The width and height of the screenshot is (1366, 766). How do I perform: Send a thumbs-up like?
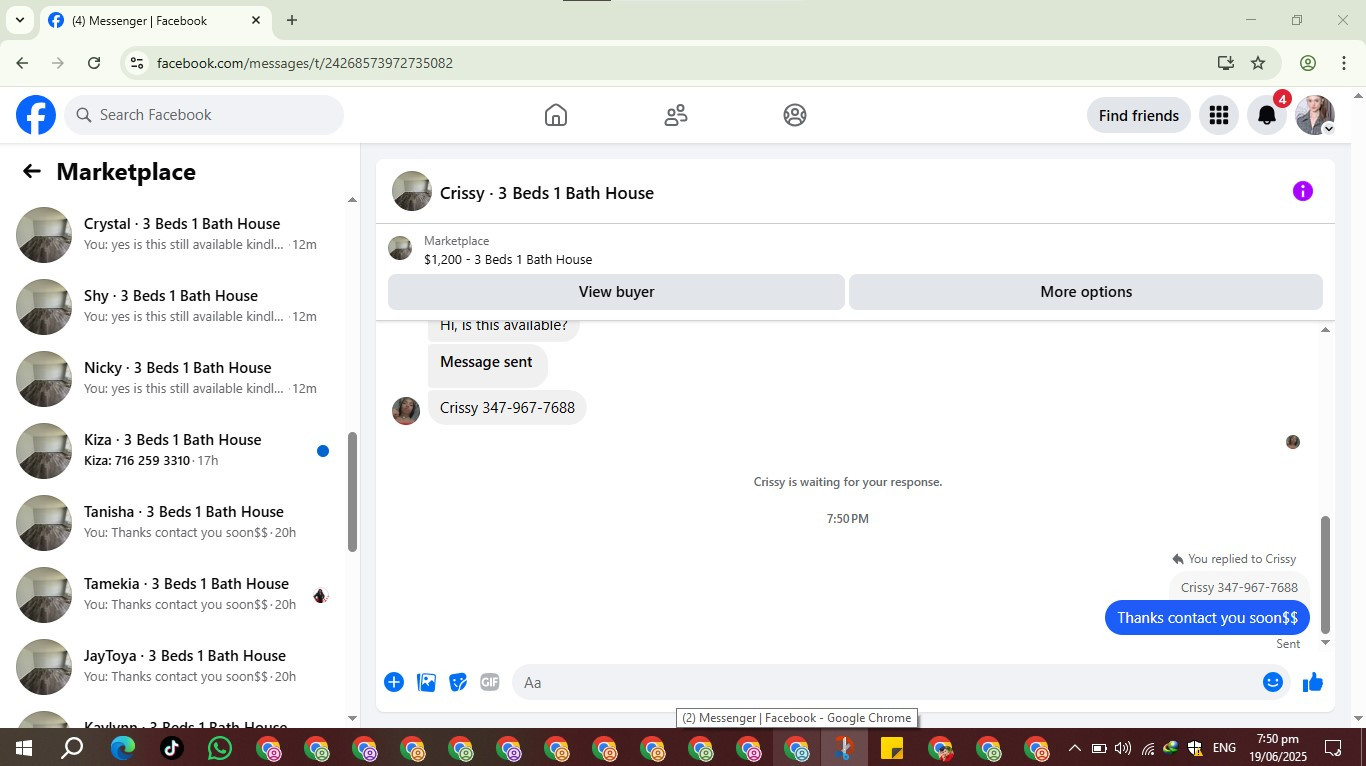[1313, 682]
